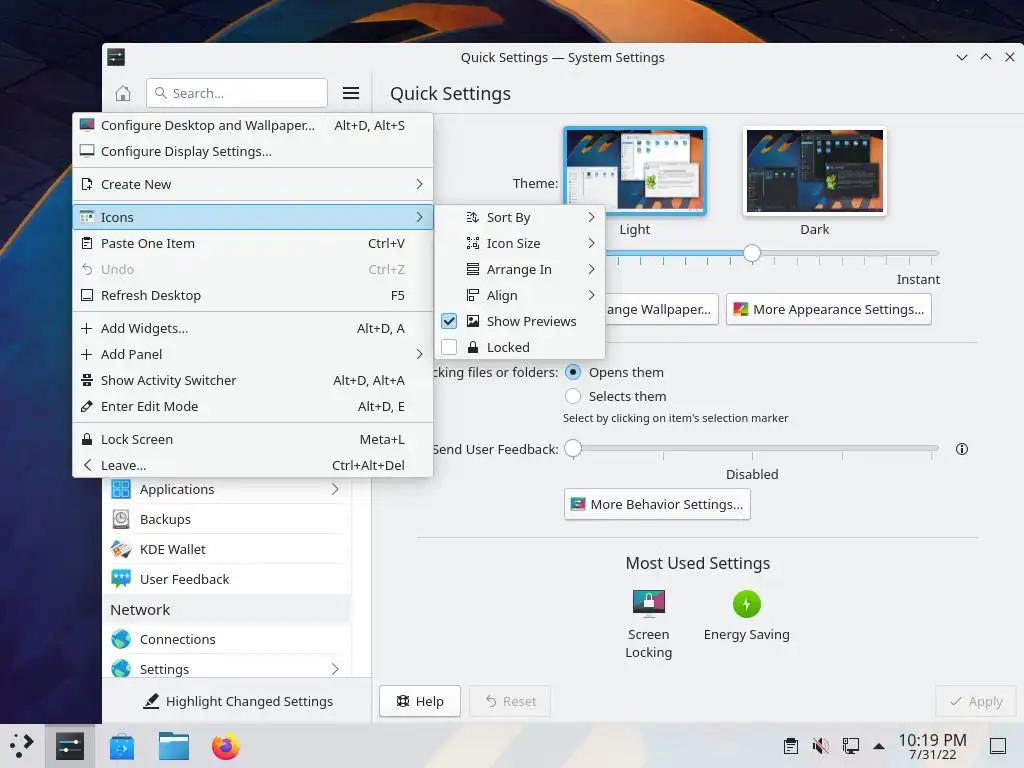Image resolution: width=1024 pixels, height=768 pixels.
Task: Click the Help button
Action: pos(420,701)
